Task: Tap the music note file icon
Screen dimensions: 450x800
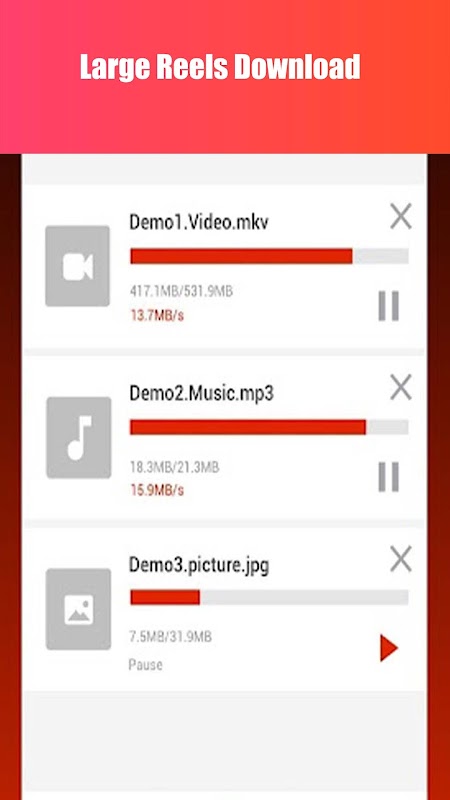Action: (79, 438)
